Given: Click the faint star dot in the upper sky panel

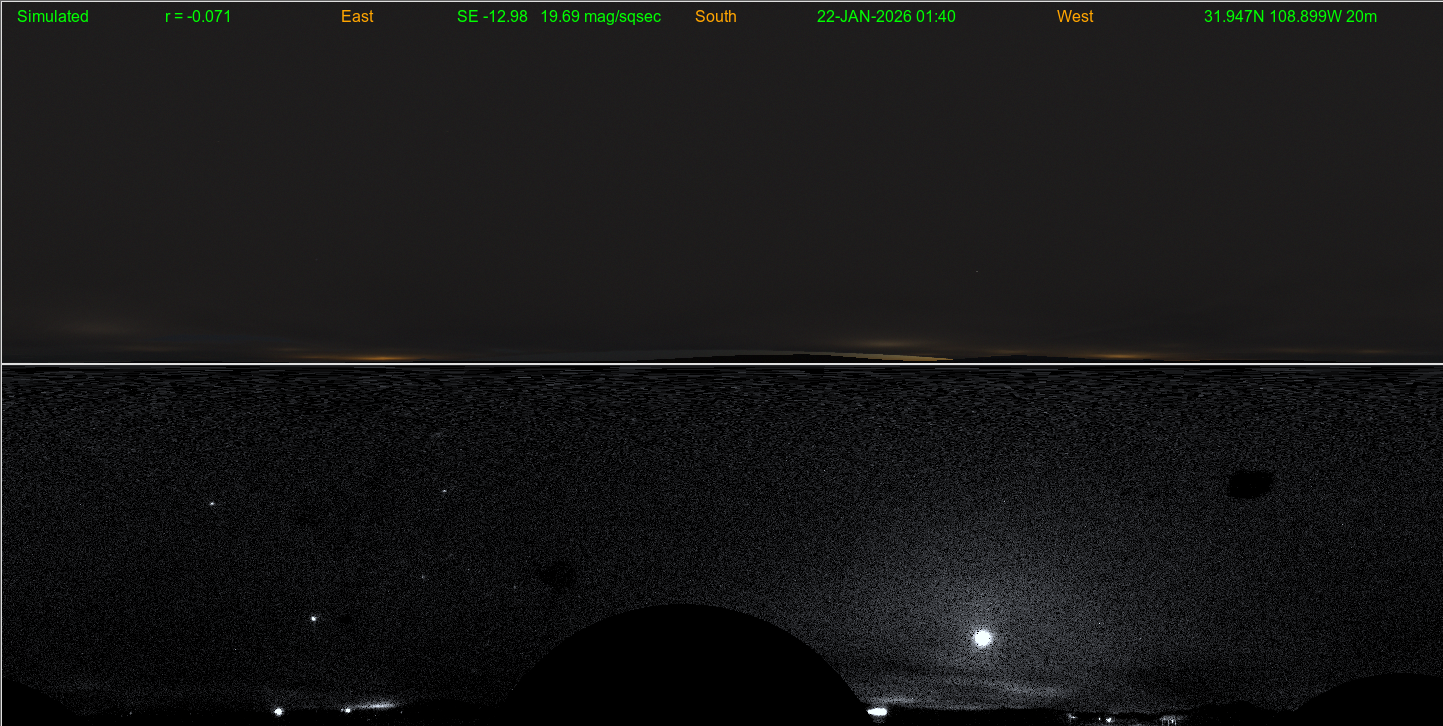Looking at the screenshot, I should (x=977, y=271).
